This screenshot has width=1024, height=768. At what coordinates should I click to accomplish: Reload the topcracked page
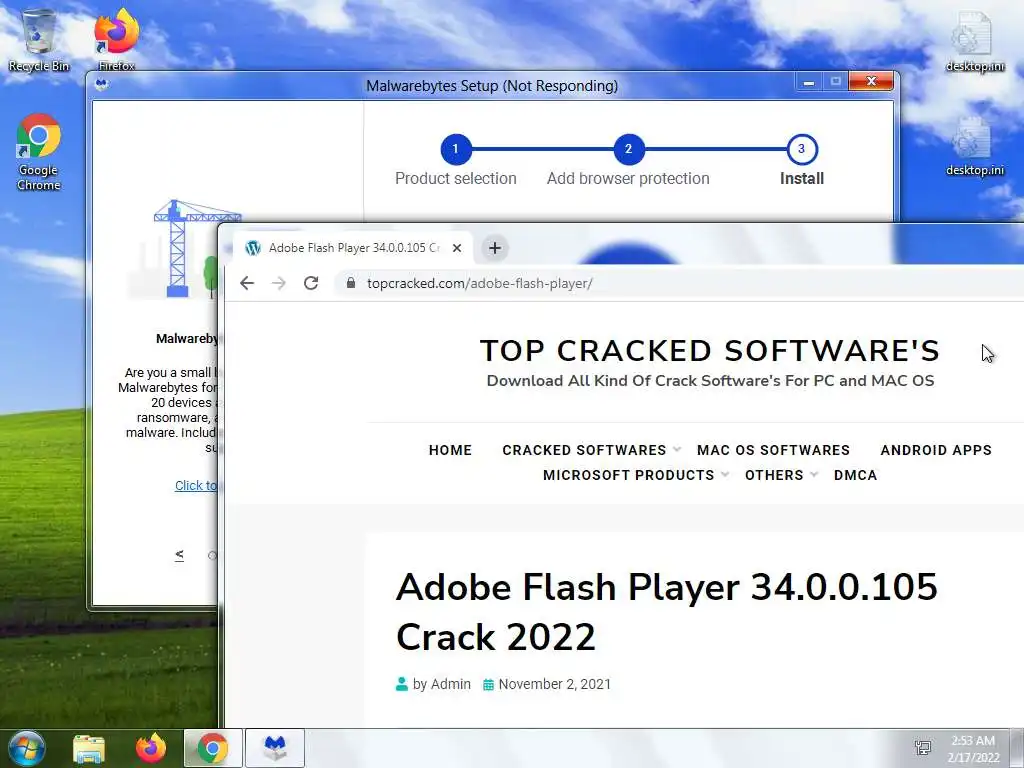[311, 283]
